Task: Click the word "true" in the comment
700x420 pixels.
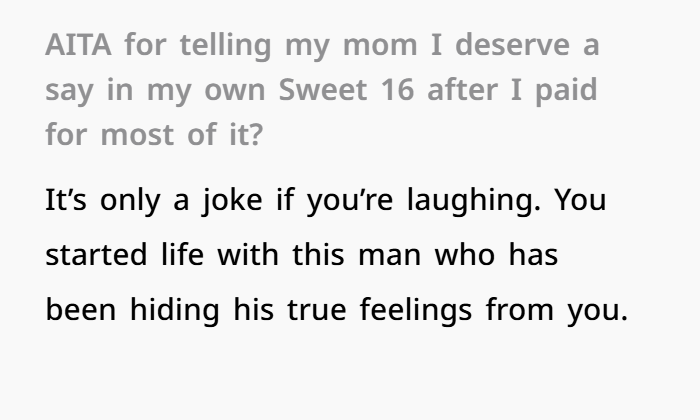Action: 317,310
